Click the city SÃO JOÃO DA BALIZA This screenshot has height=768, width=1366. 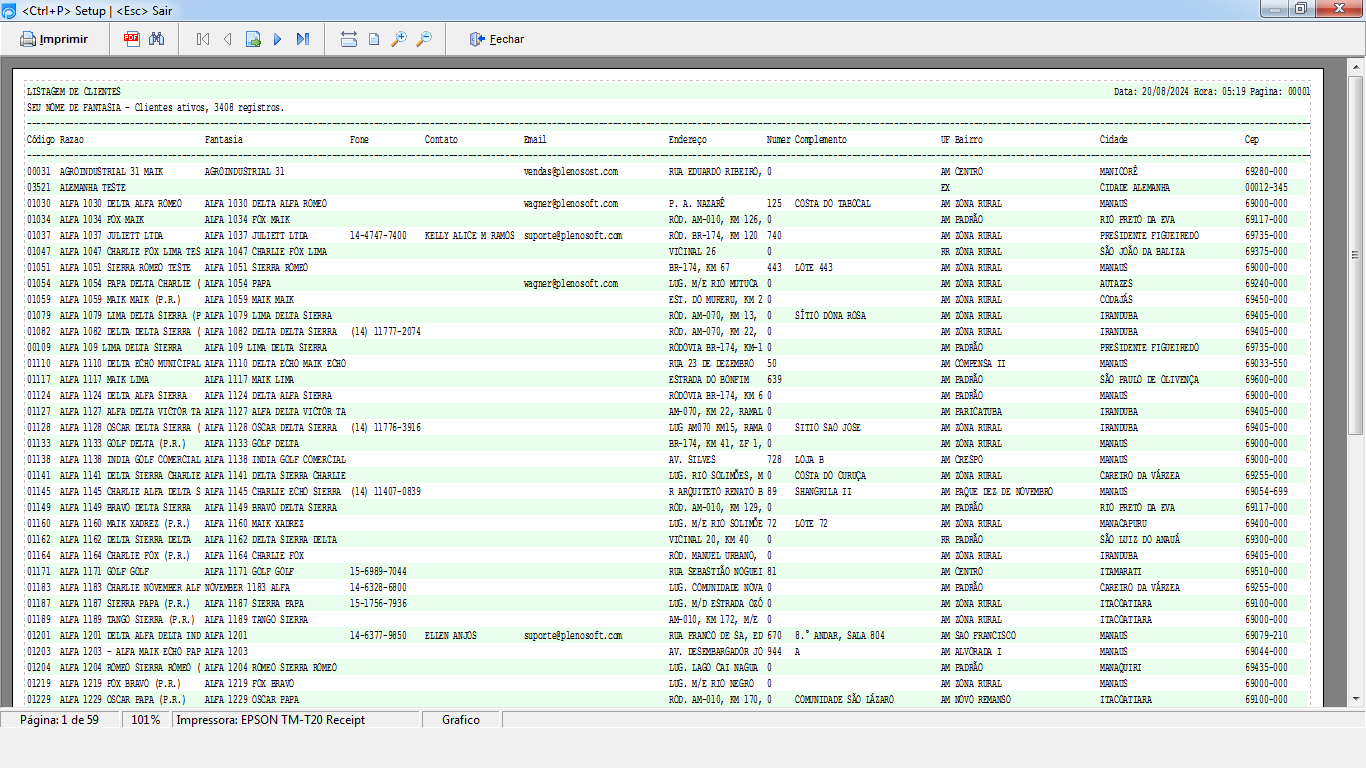1143,252
